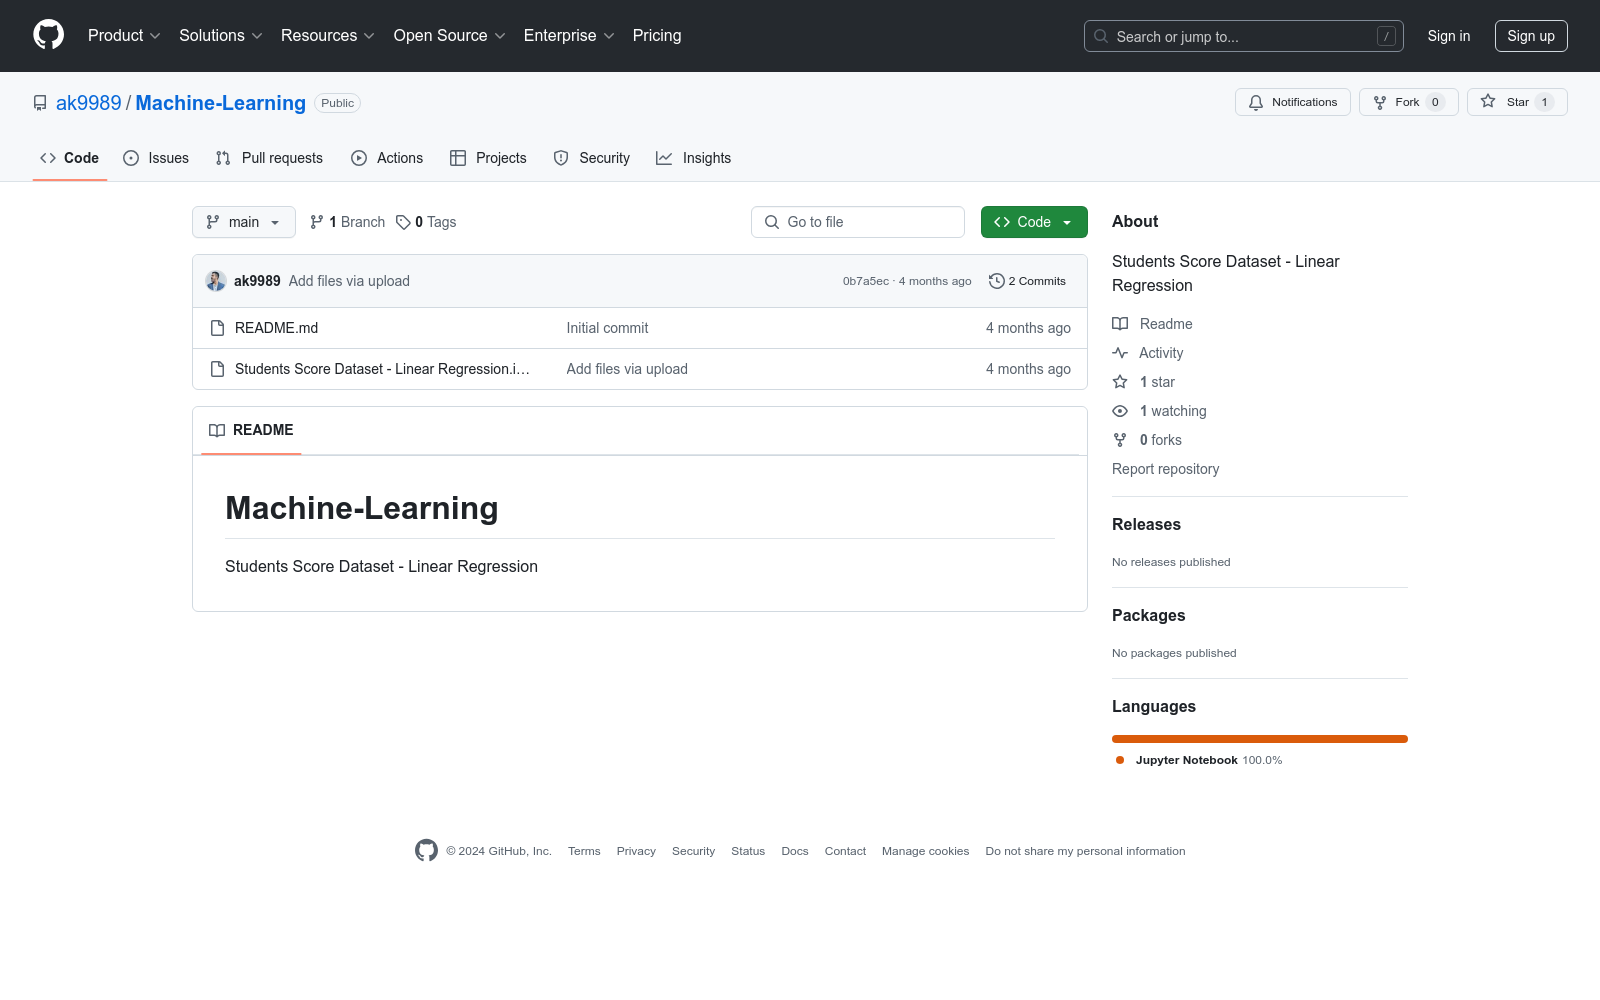Open the Pricing page

(x=657, y=35)
